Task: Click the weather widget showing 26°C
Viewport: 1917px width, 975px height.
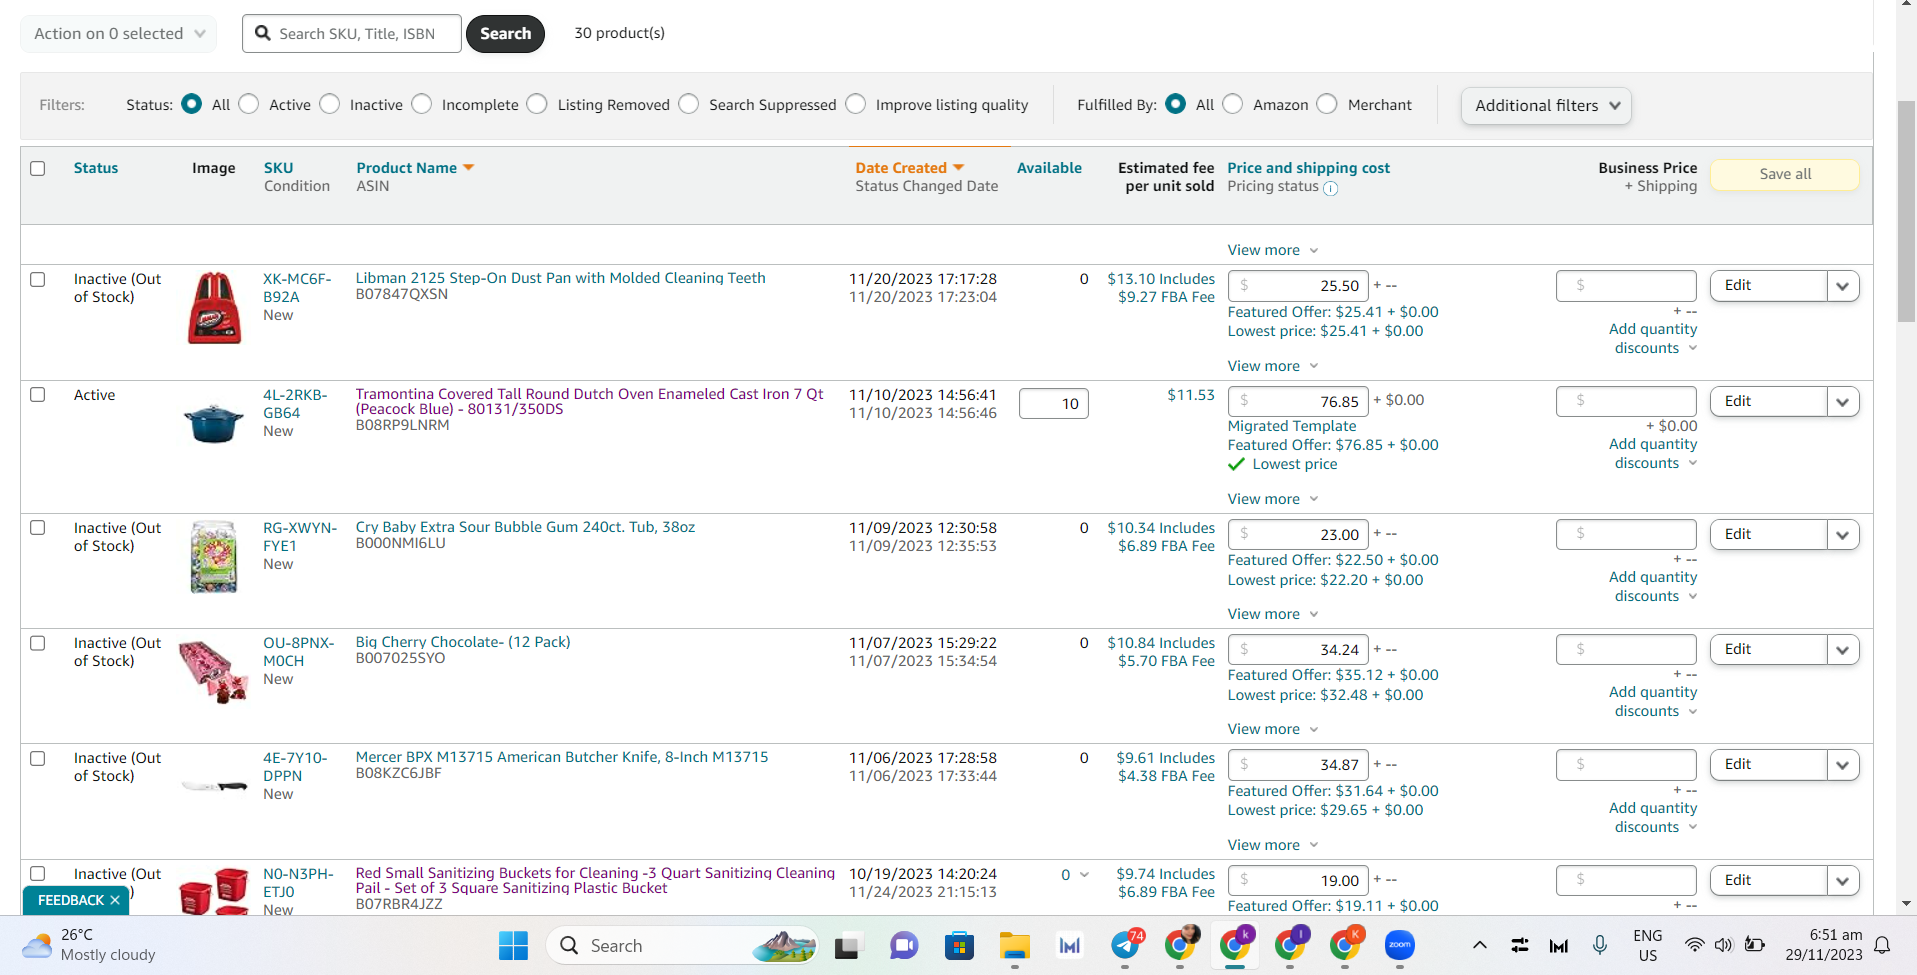Action: [90, 945]
